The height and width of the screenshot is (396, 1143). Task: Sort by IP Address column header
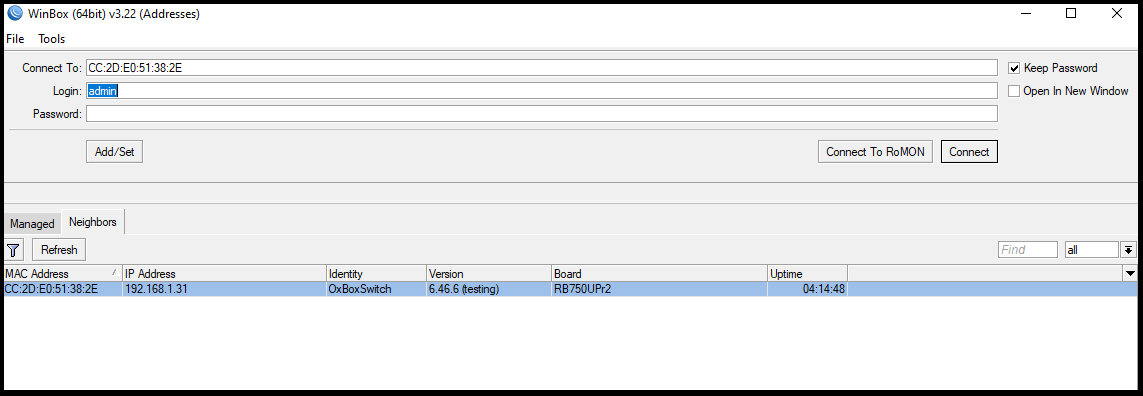[x=224, y=273]
